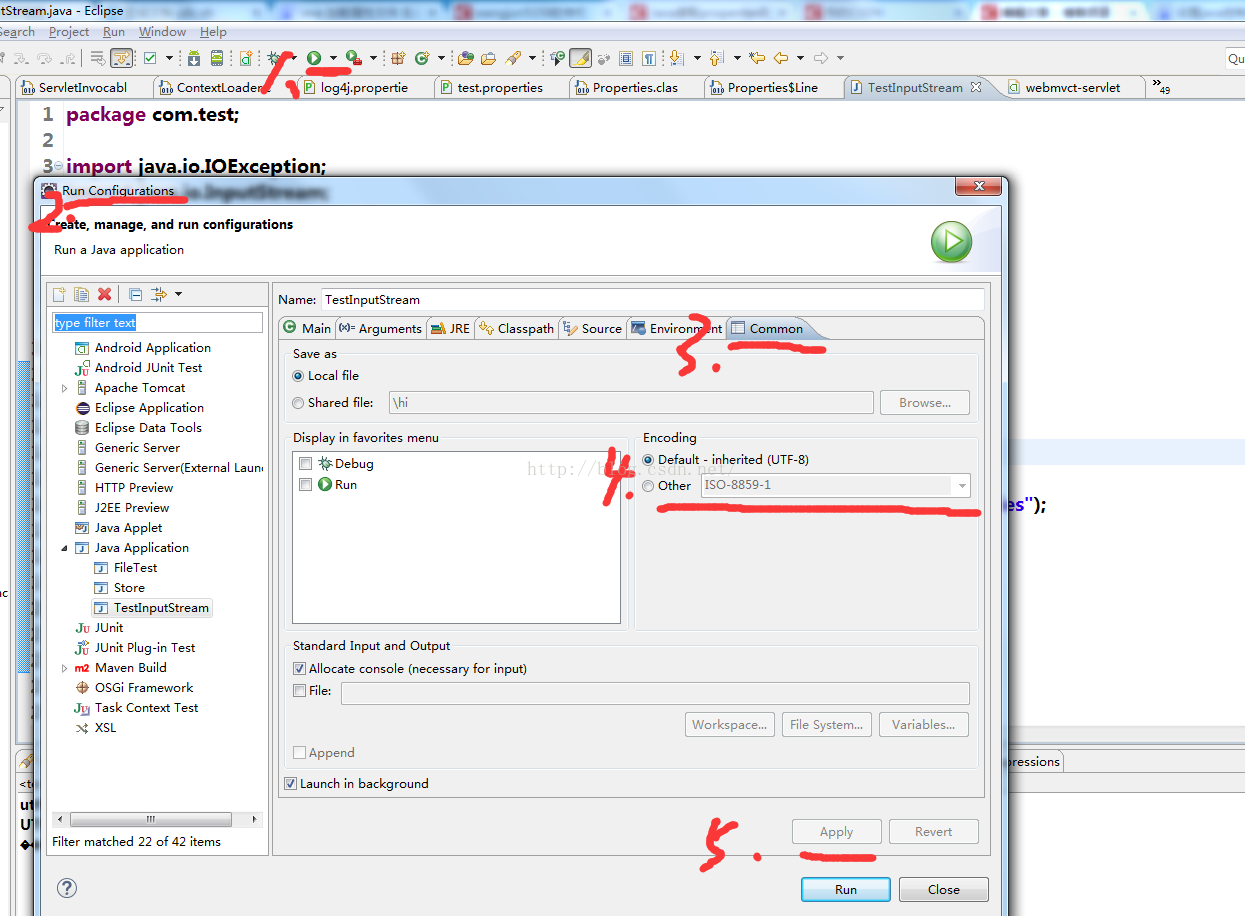Viewport: 1245px width, 916px height.
Task: Click the green Run toolbar icon in Eclipse
Action: (x=314, y=58)
